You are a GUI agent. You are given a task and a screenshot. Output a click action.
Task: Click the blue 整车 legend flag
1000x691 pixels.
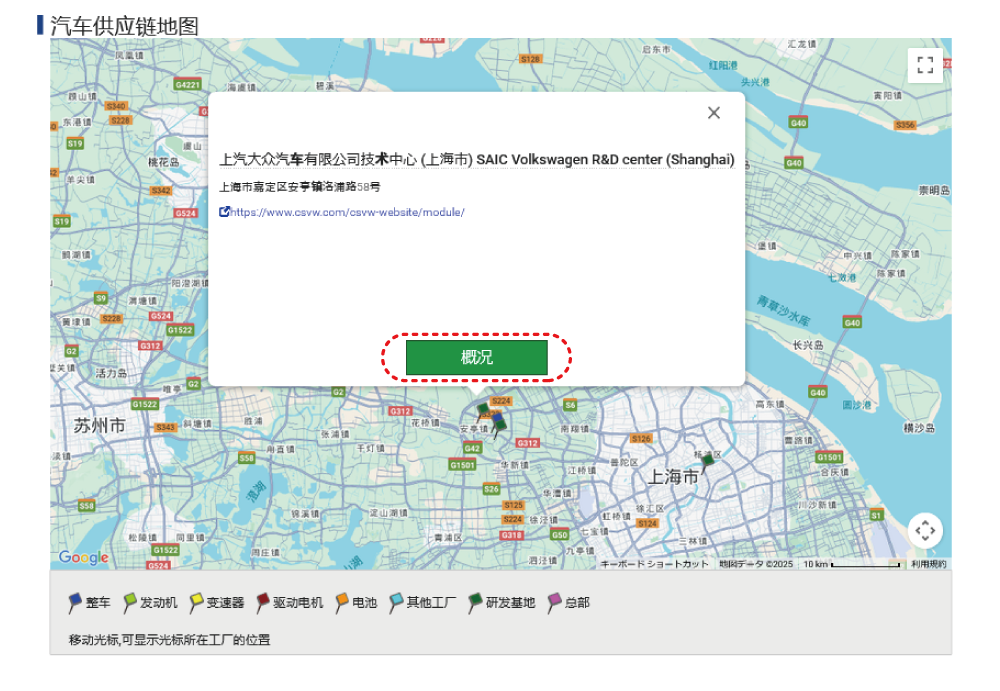(x=76, y=603)
